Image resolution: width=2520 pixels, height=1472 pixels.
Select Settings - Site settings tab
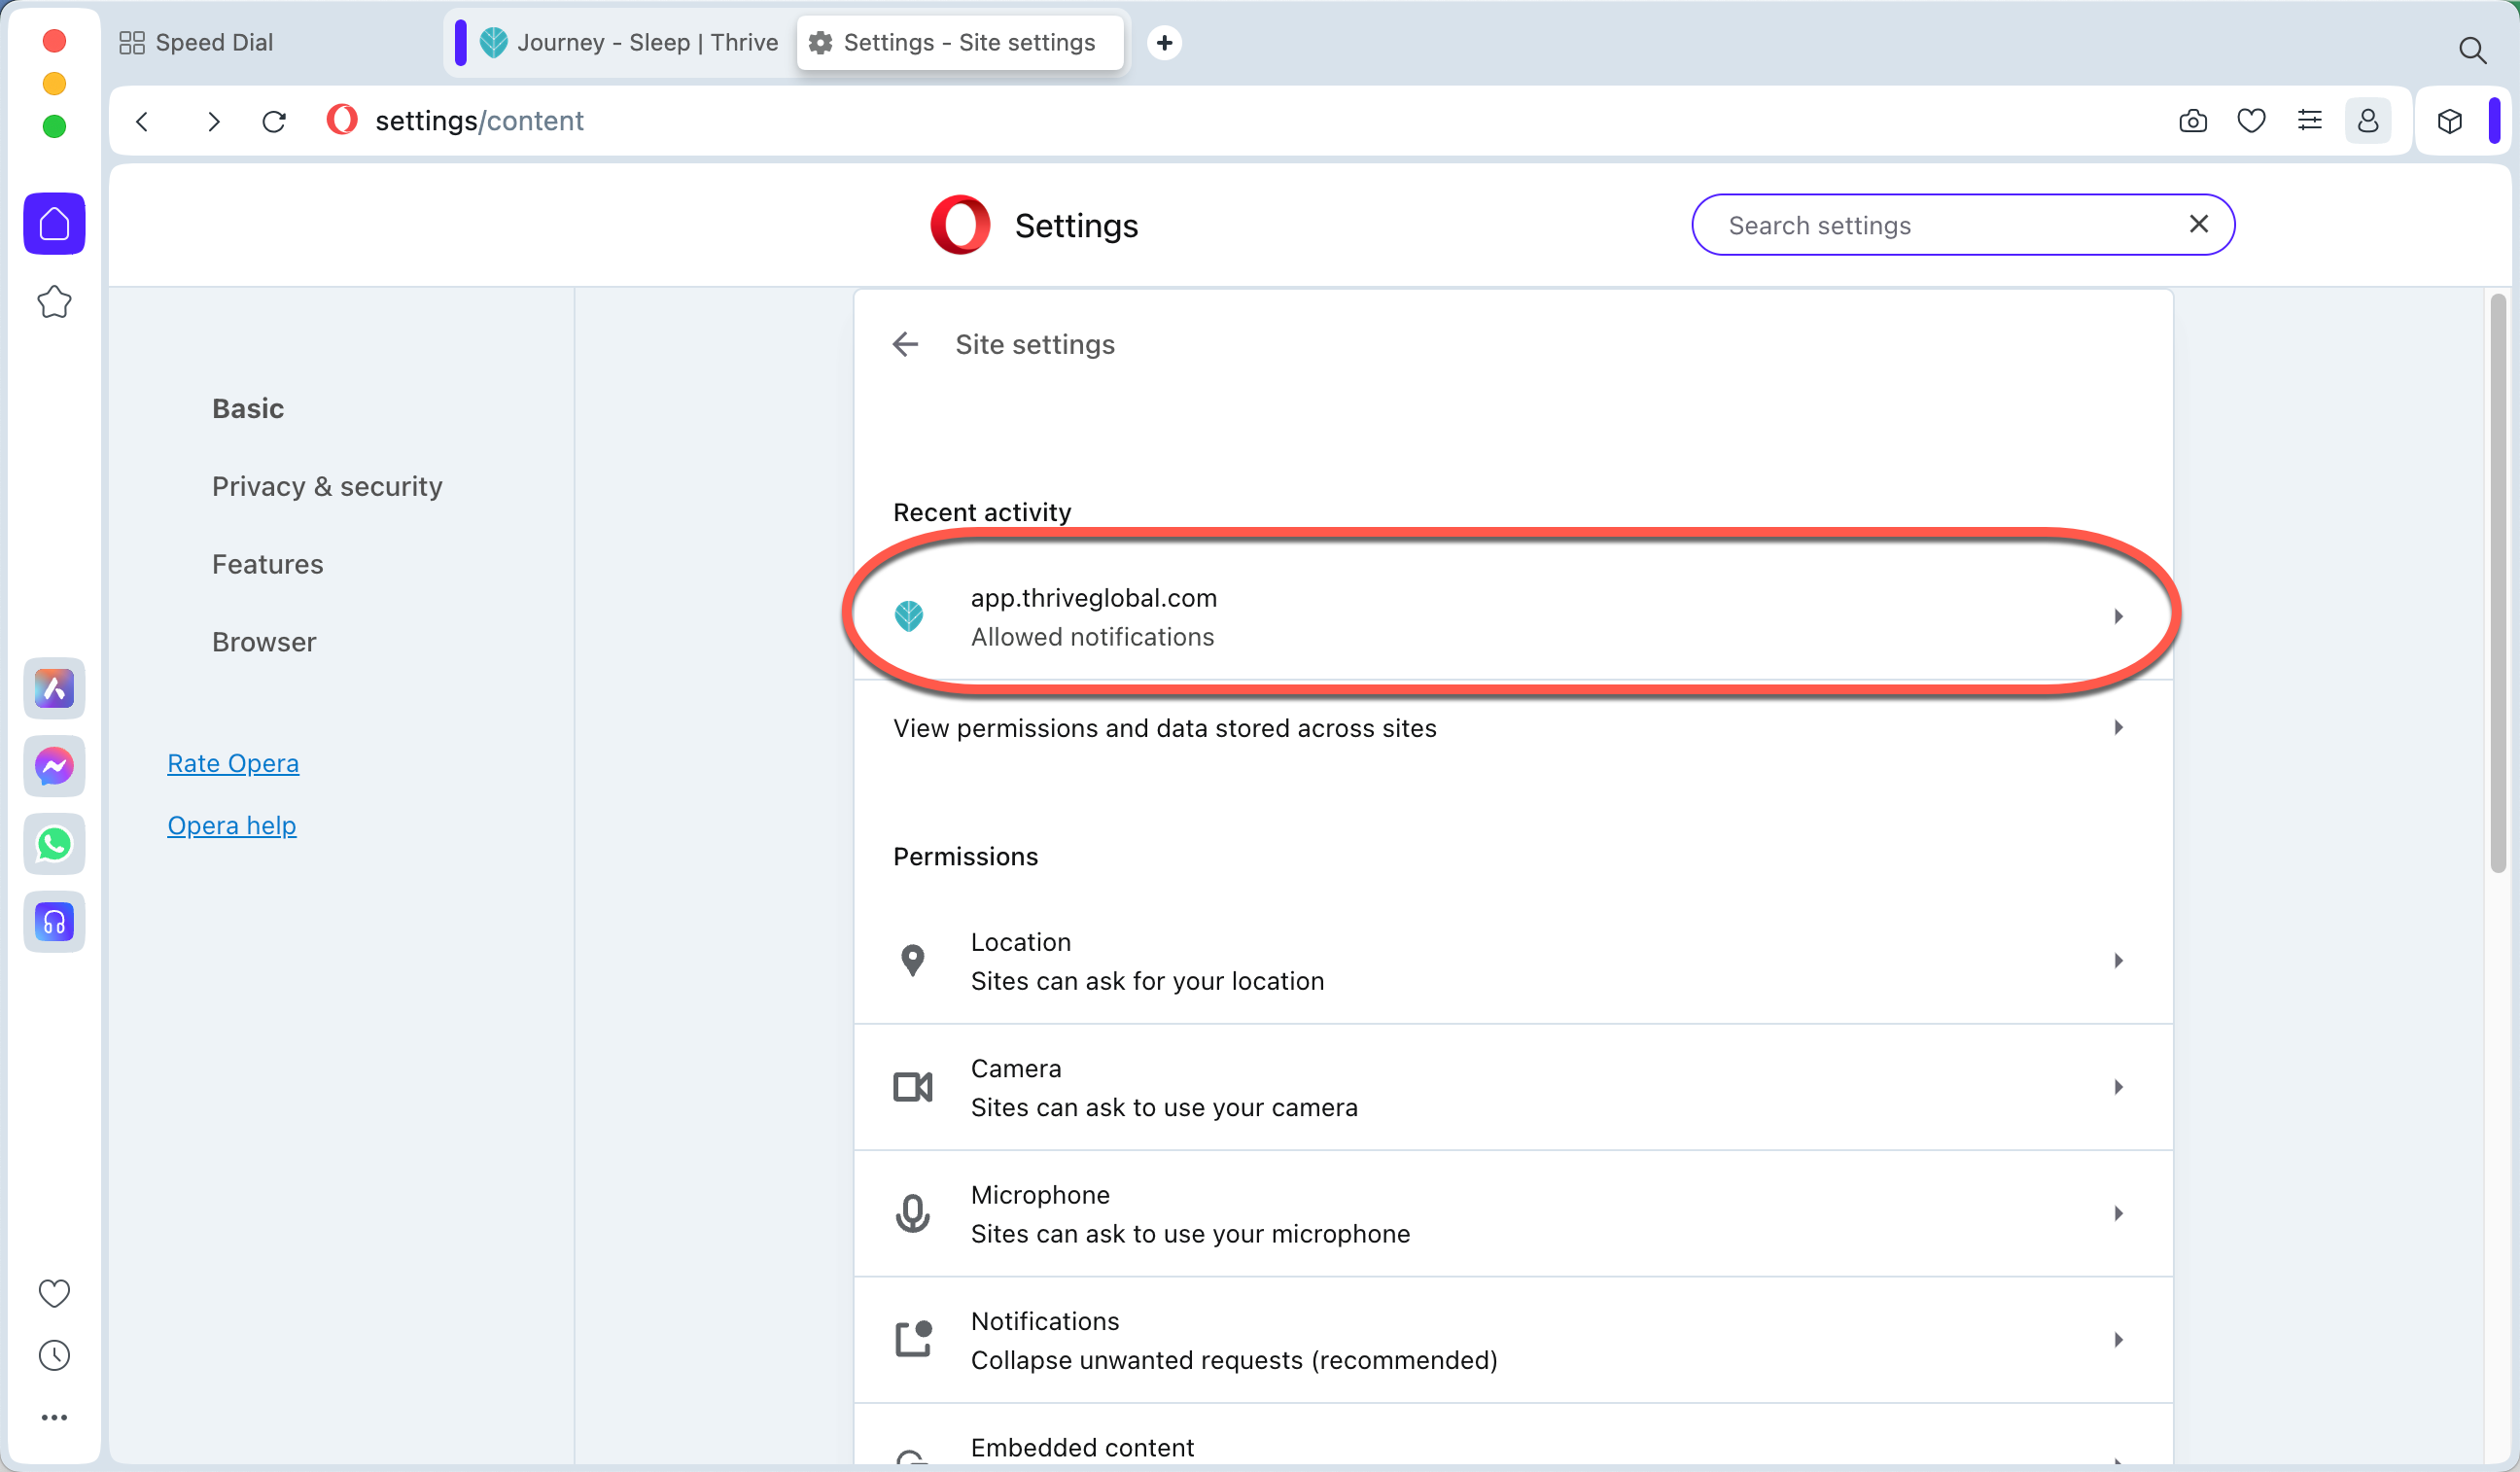(960, 42)
